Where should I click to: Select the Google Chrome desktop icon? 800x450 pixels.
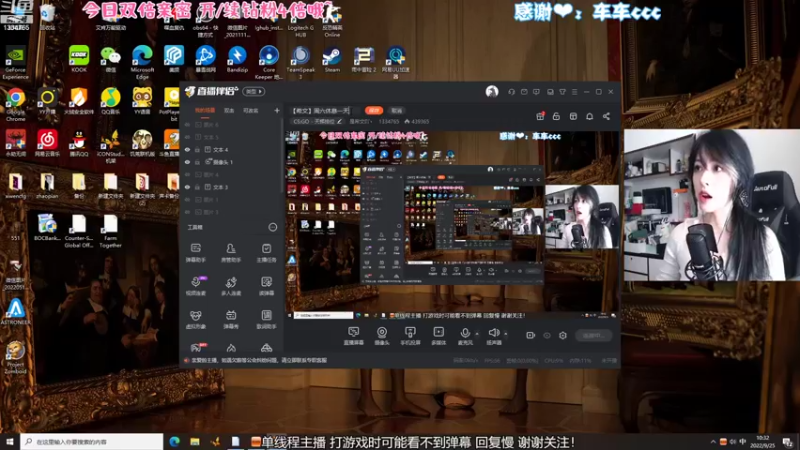click(x=16, y=105)
